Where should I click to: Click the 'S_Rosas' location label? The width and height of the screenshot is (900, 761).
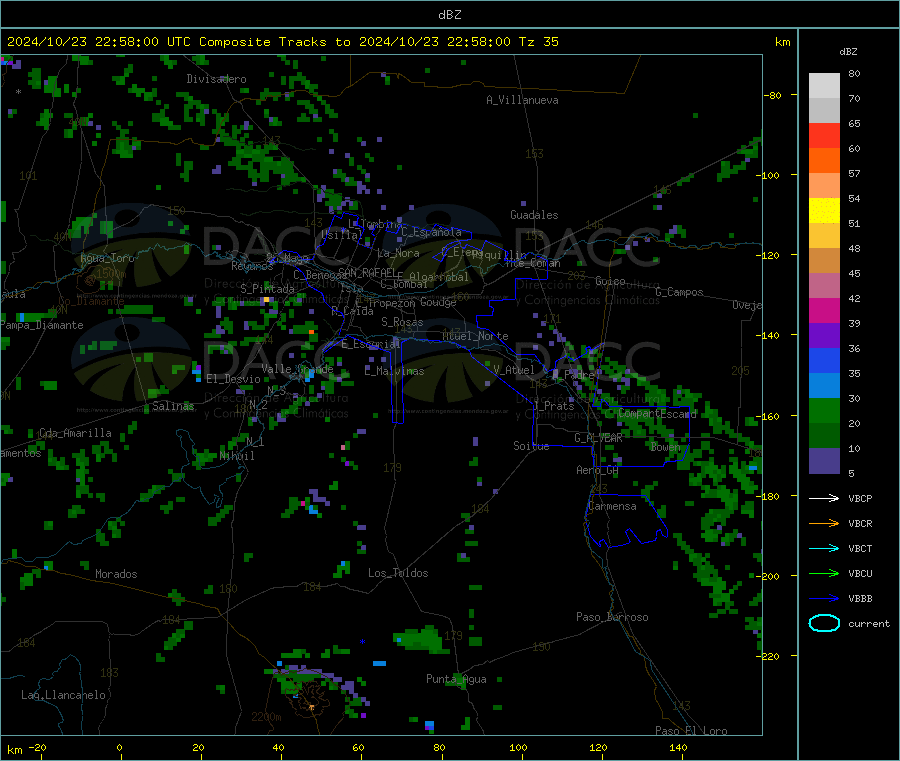pyautogui.click(x=402, y=322)
